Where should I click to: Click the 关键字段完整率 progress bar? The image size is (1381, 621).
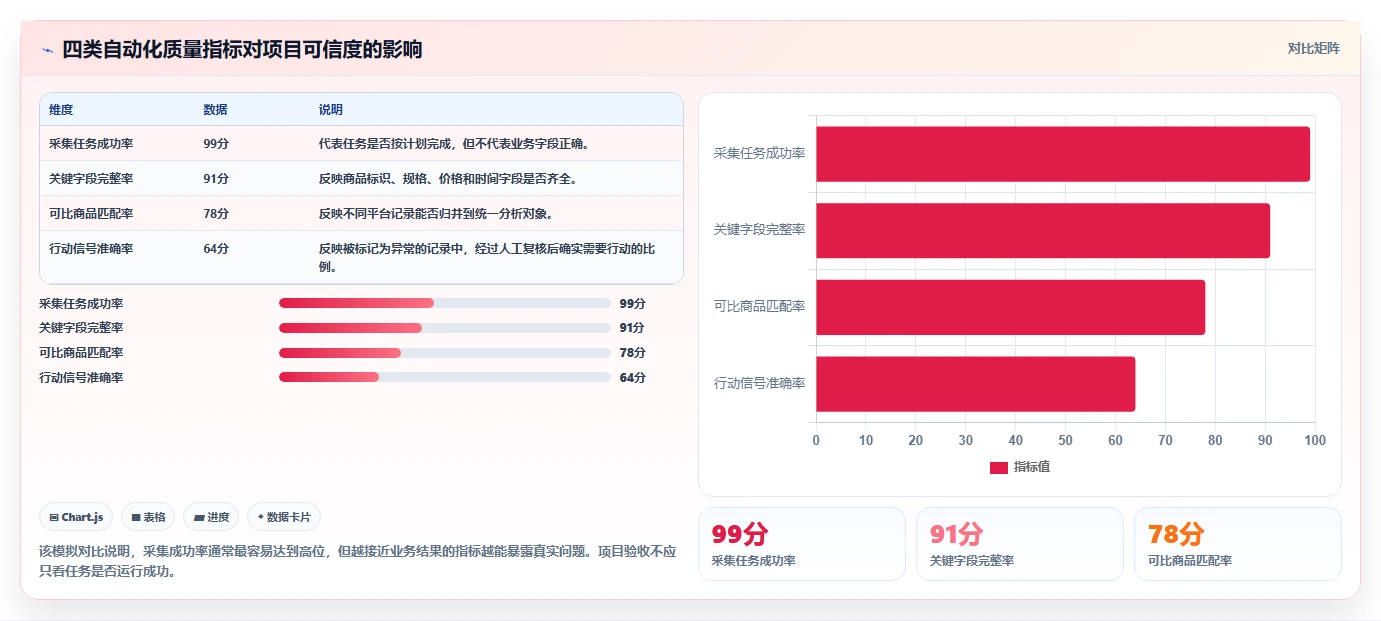444,328
